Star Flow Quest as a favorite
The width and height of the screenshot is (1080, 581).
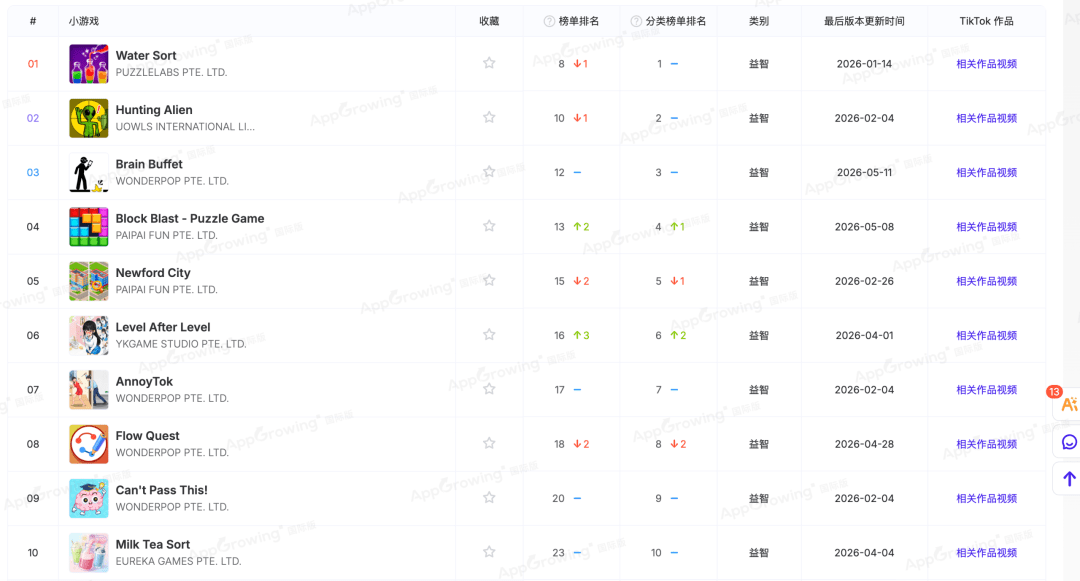(489, 443)
